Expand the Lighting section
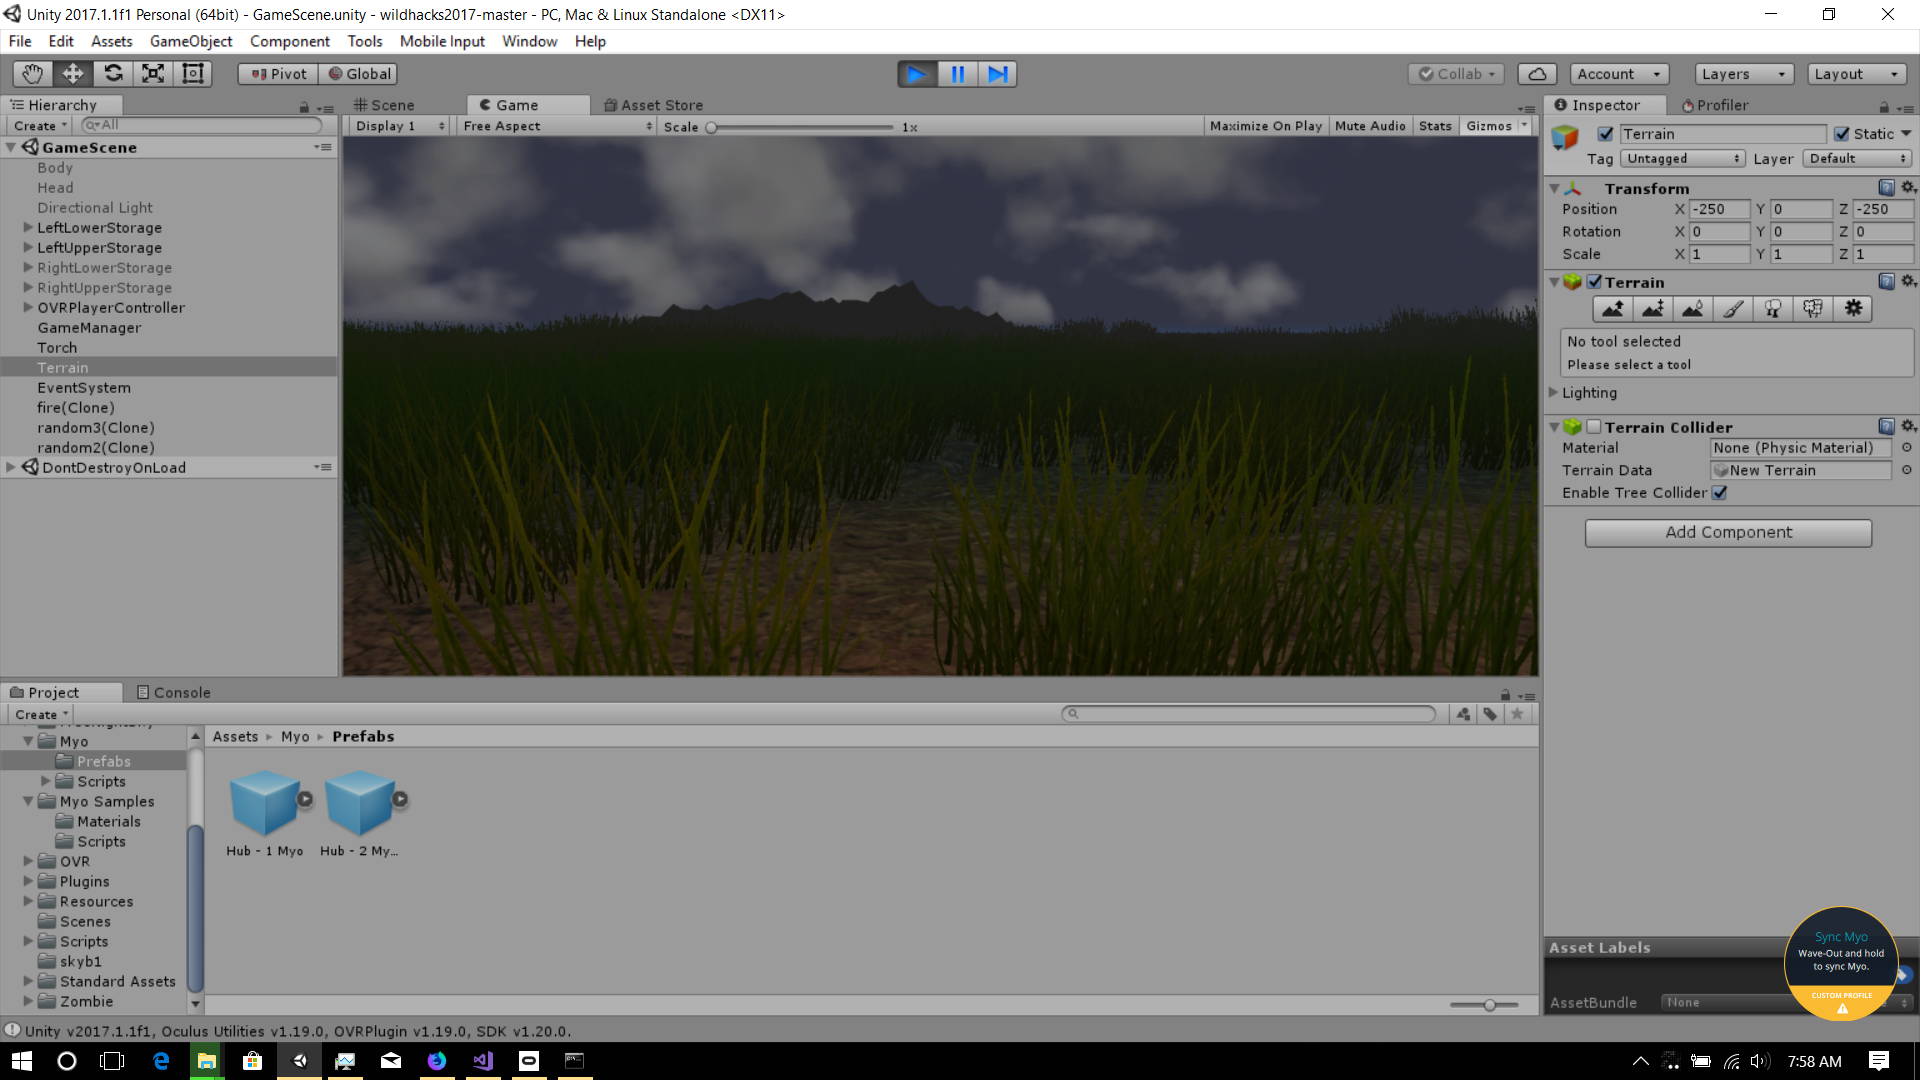 [x=1554, y=393]
